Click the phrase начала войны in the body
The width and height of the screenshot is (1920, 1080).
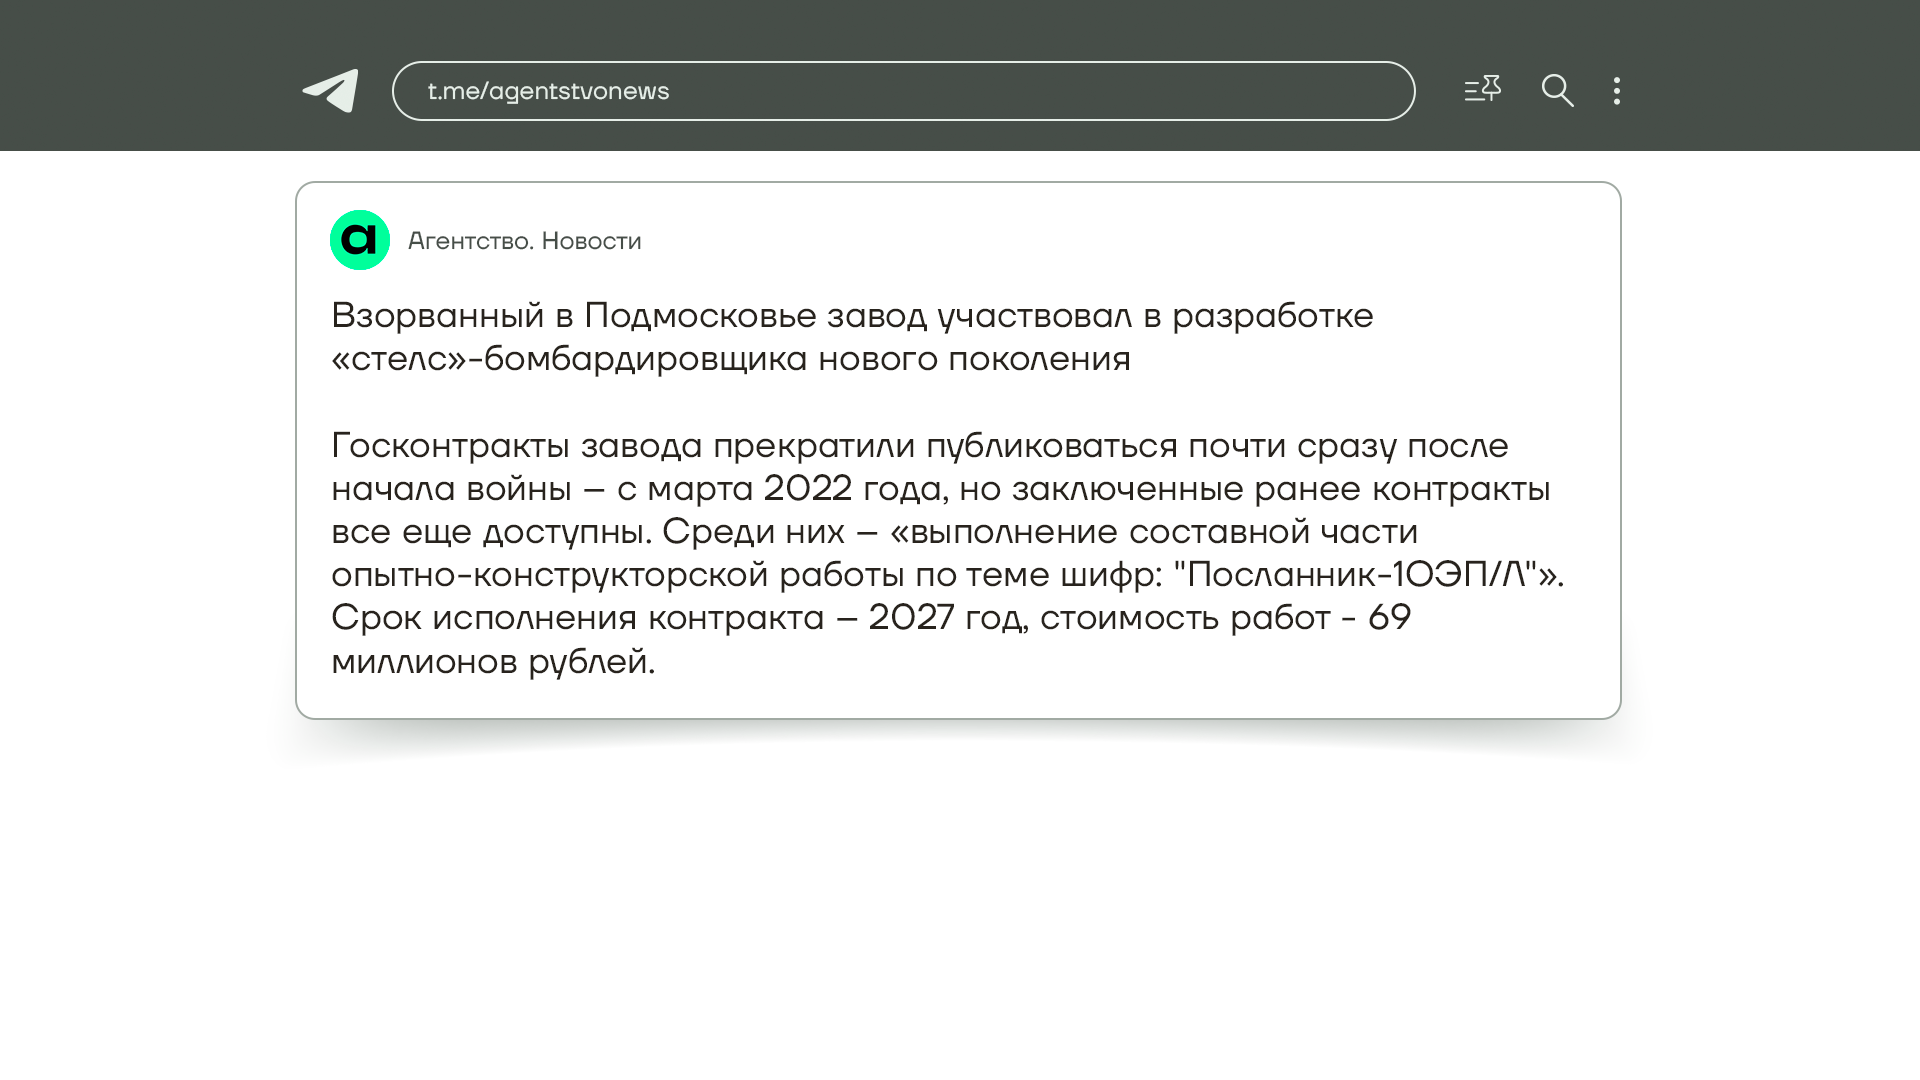point(451,489)
